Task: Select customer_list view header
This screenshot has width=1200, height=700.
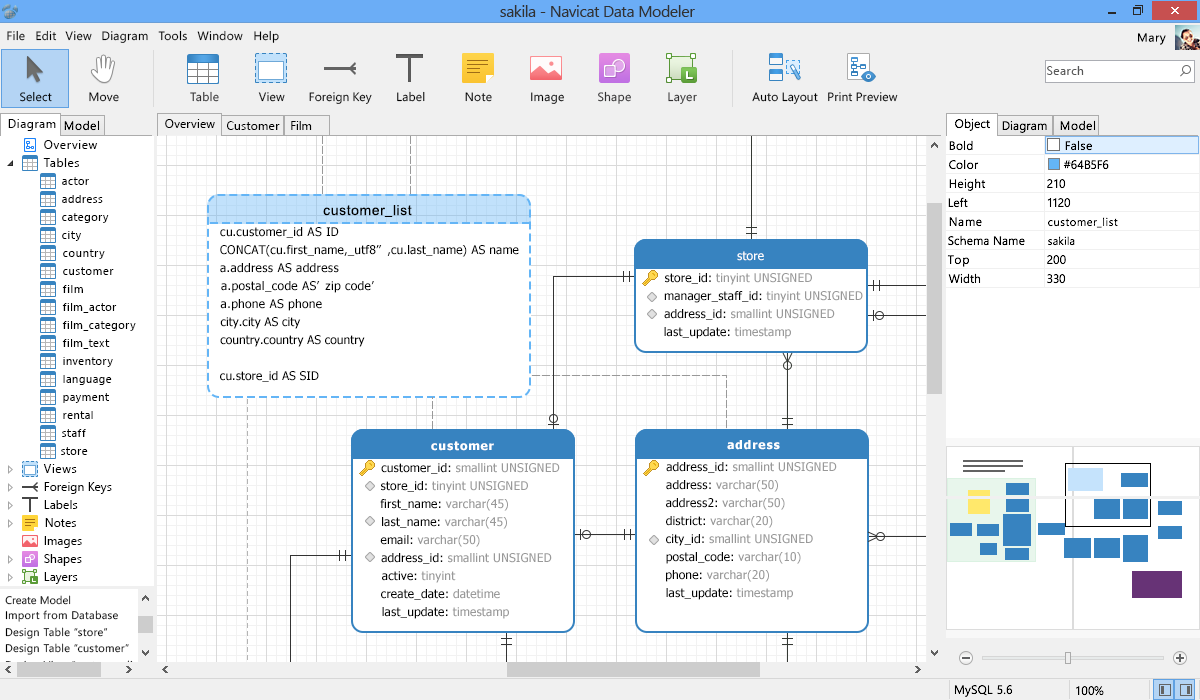Action: pos(369,210)
